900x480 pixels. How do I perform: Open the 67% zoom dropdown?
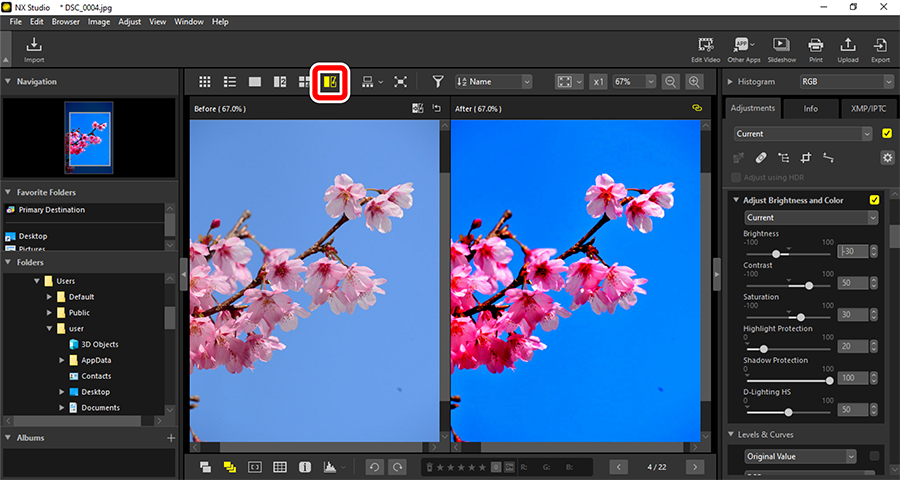tap(634, 82)
